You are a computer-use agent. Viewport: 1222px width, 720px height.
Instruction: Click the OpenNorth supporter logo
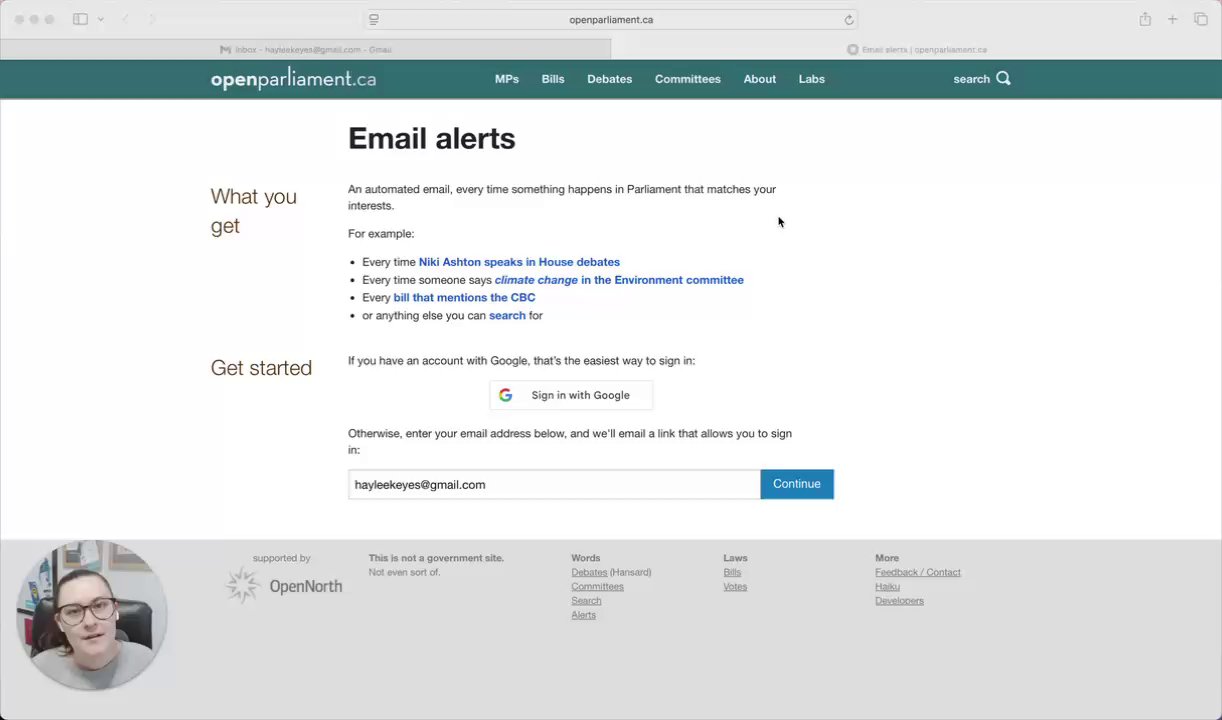(x=283, y=586)
